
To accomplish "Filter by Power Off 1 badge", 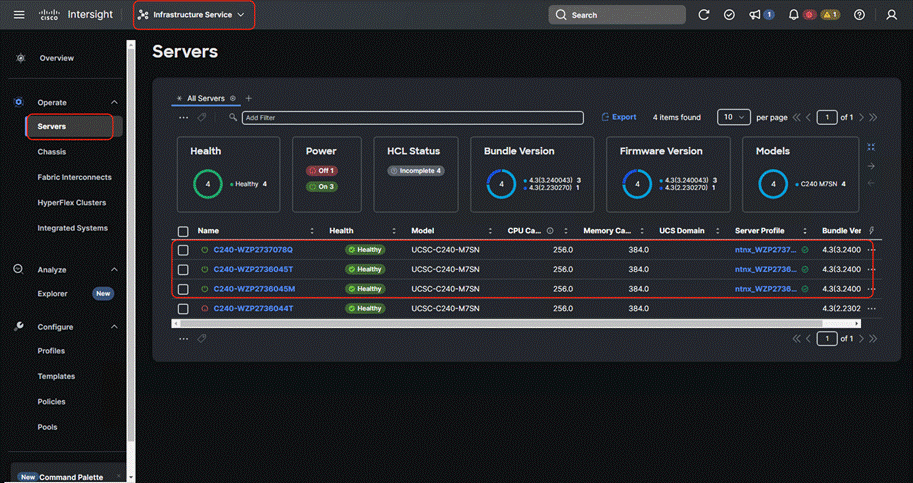I will (x=321, y=171).
